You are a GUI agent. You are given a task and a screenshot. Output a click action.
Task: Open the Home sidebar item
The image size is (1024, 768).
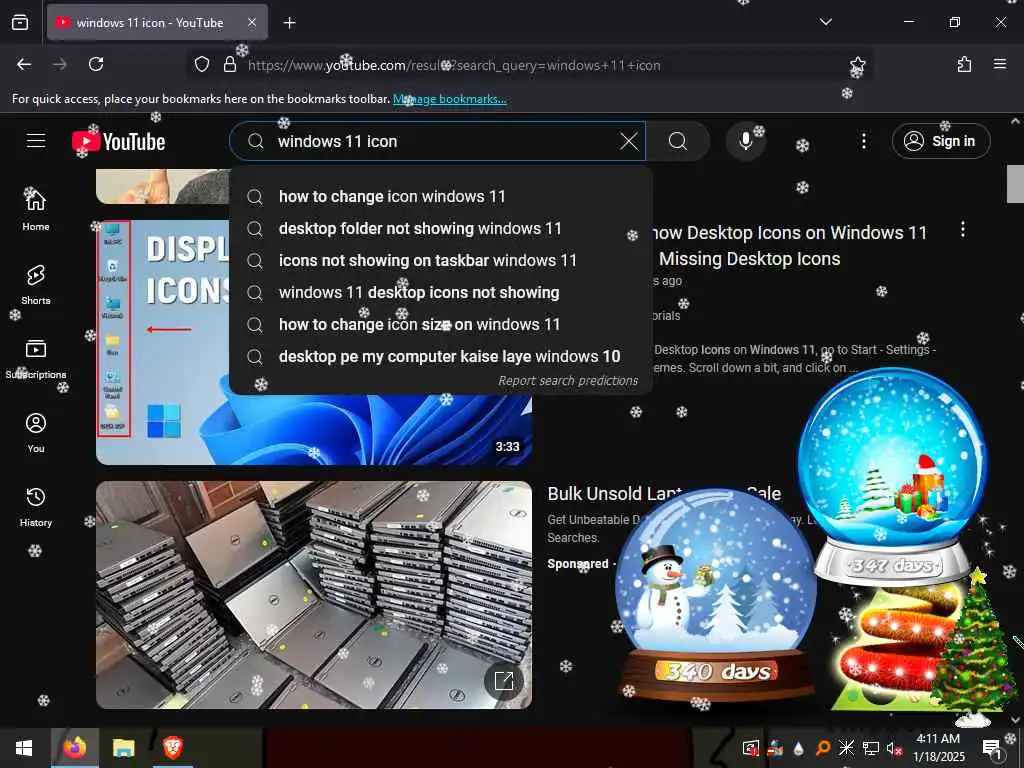click(x=36, y=210)
